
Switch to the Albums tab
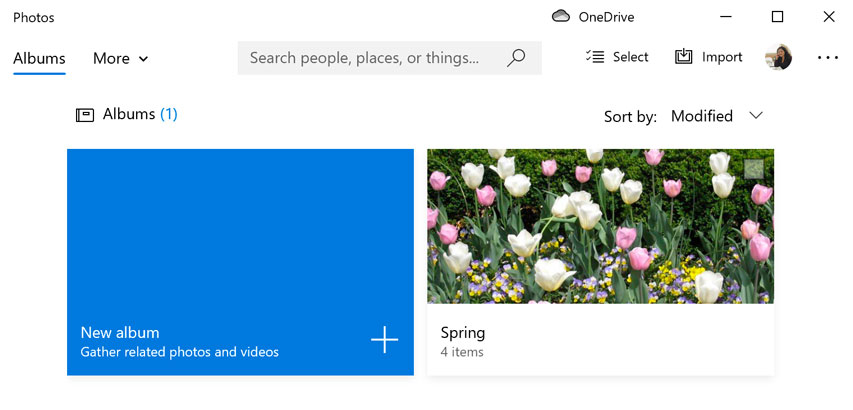tap(39, 58)
